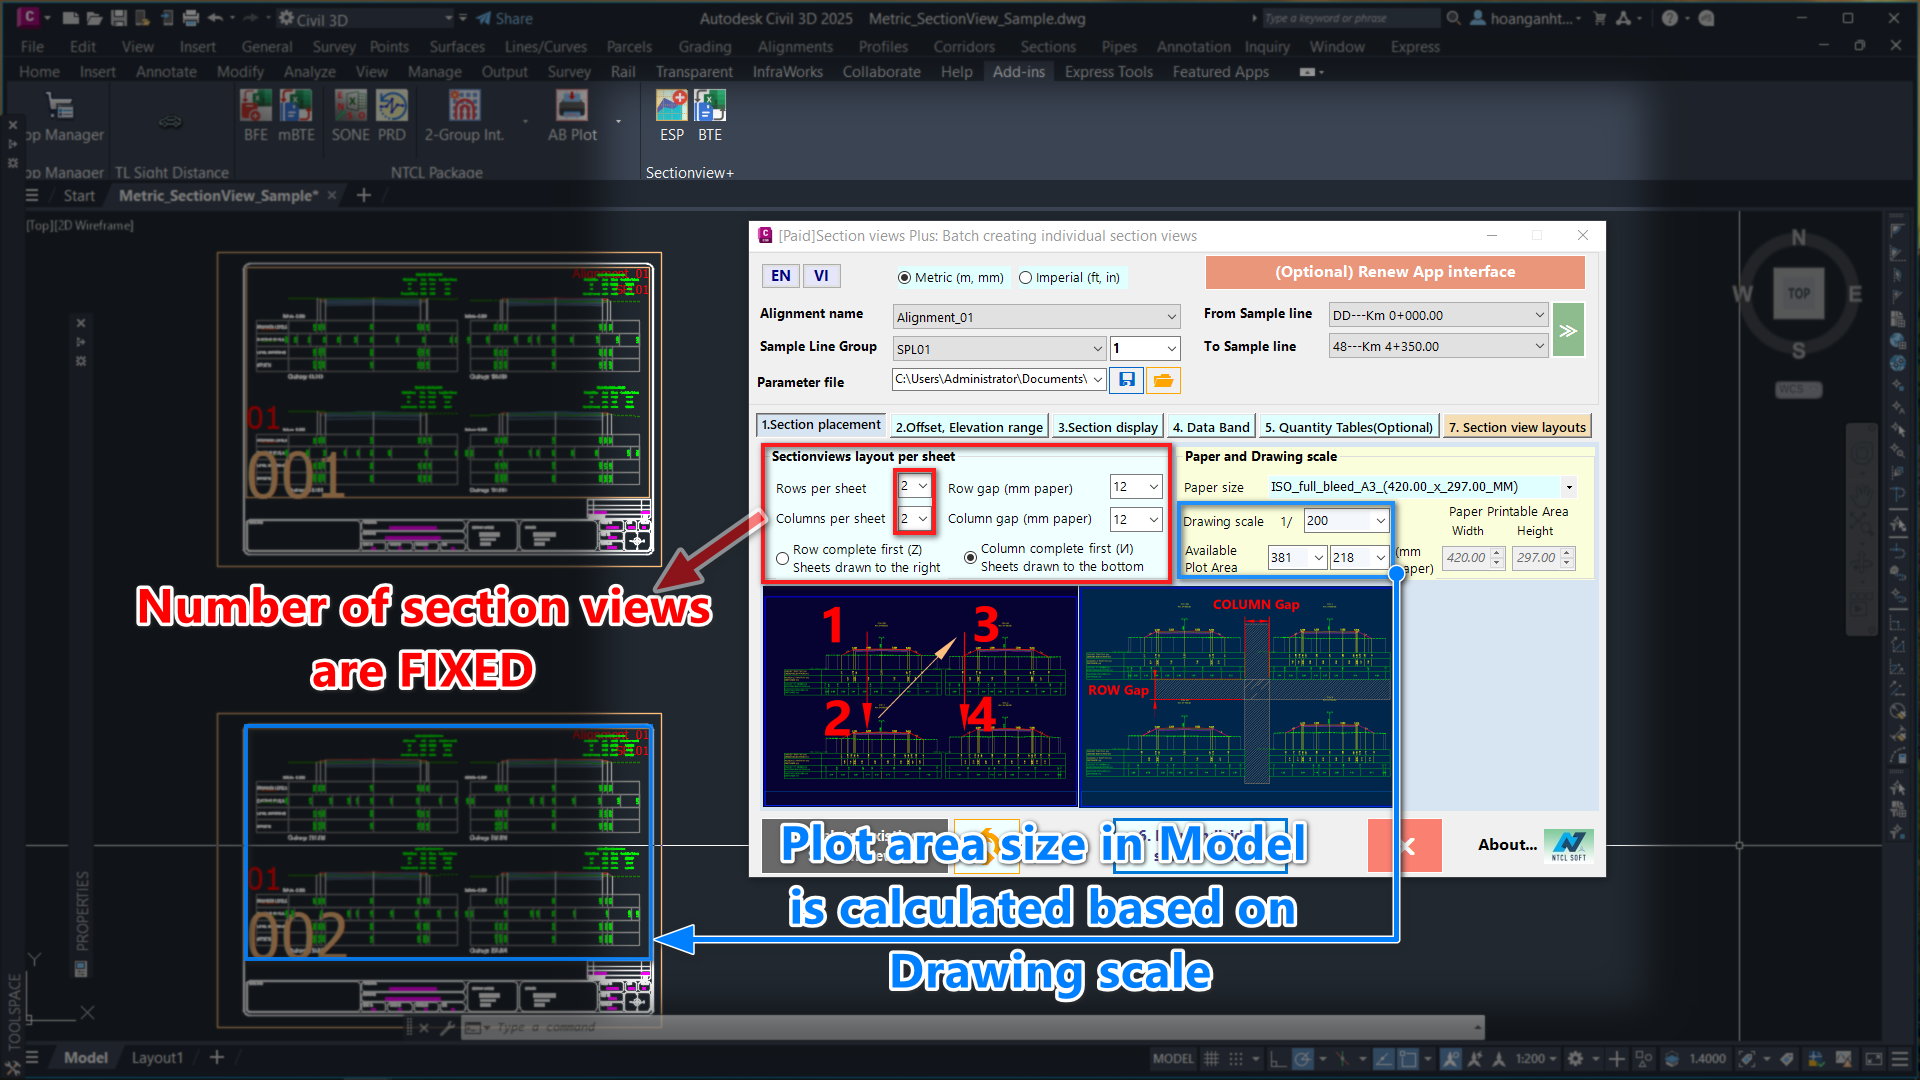Click the green double-arrow sample line button
Viewport: 1920px width, 1080px height.
(x=1568, y=330)
